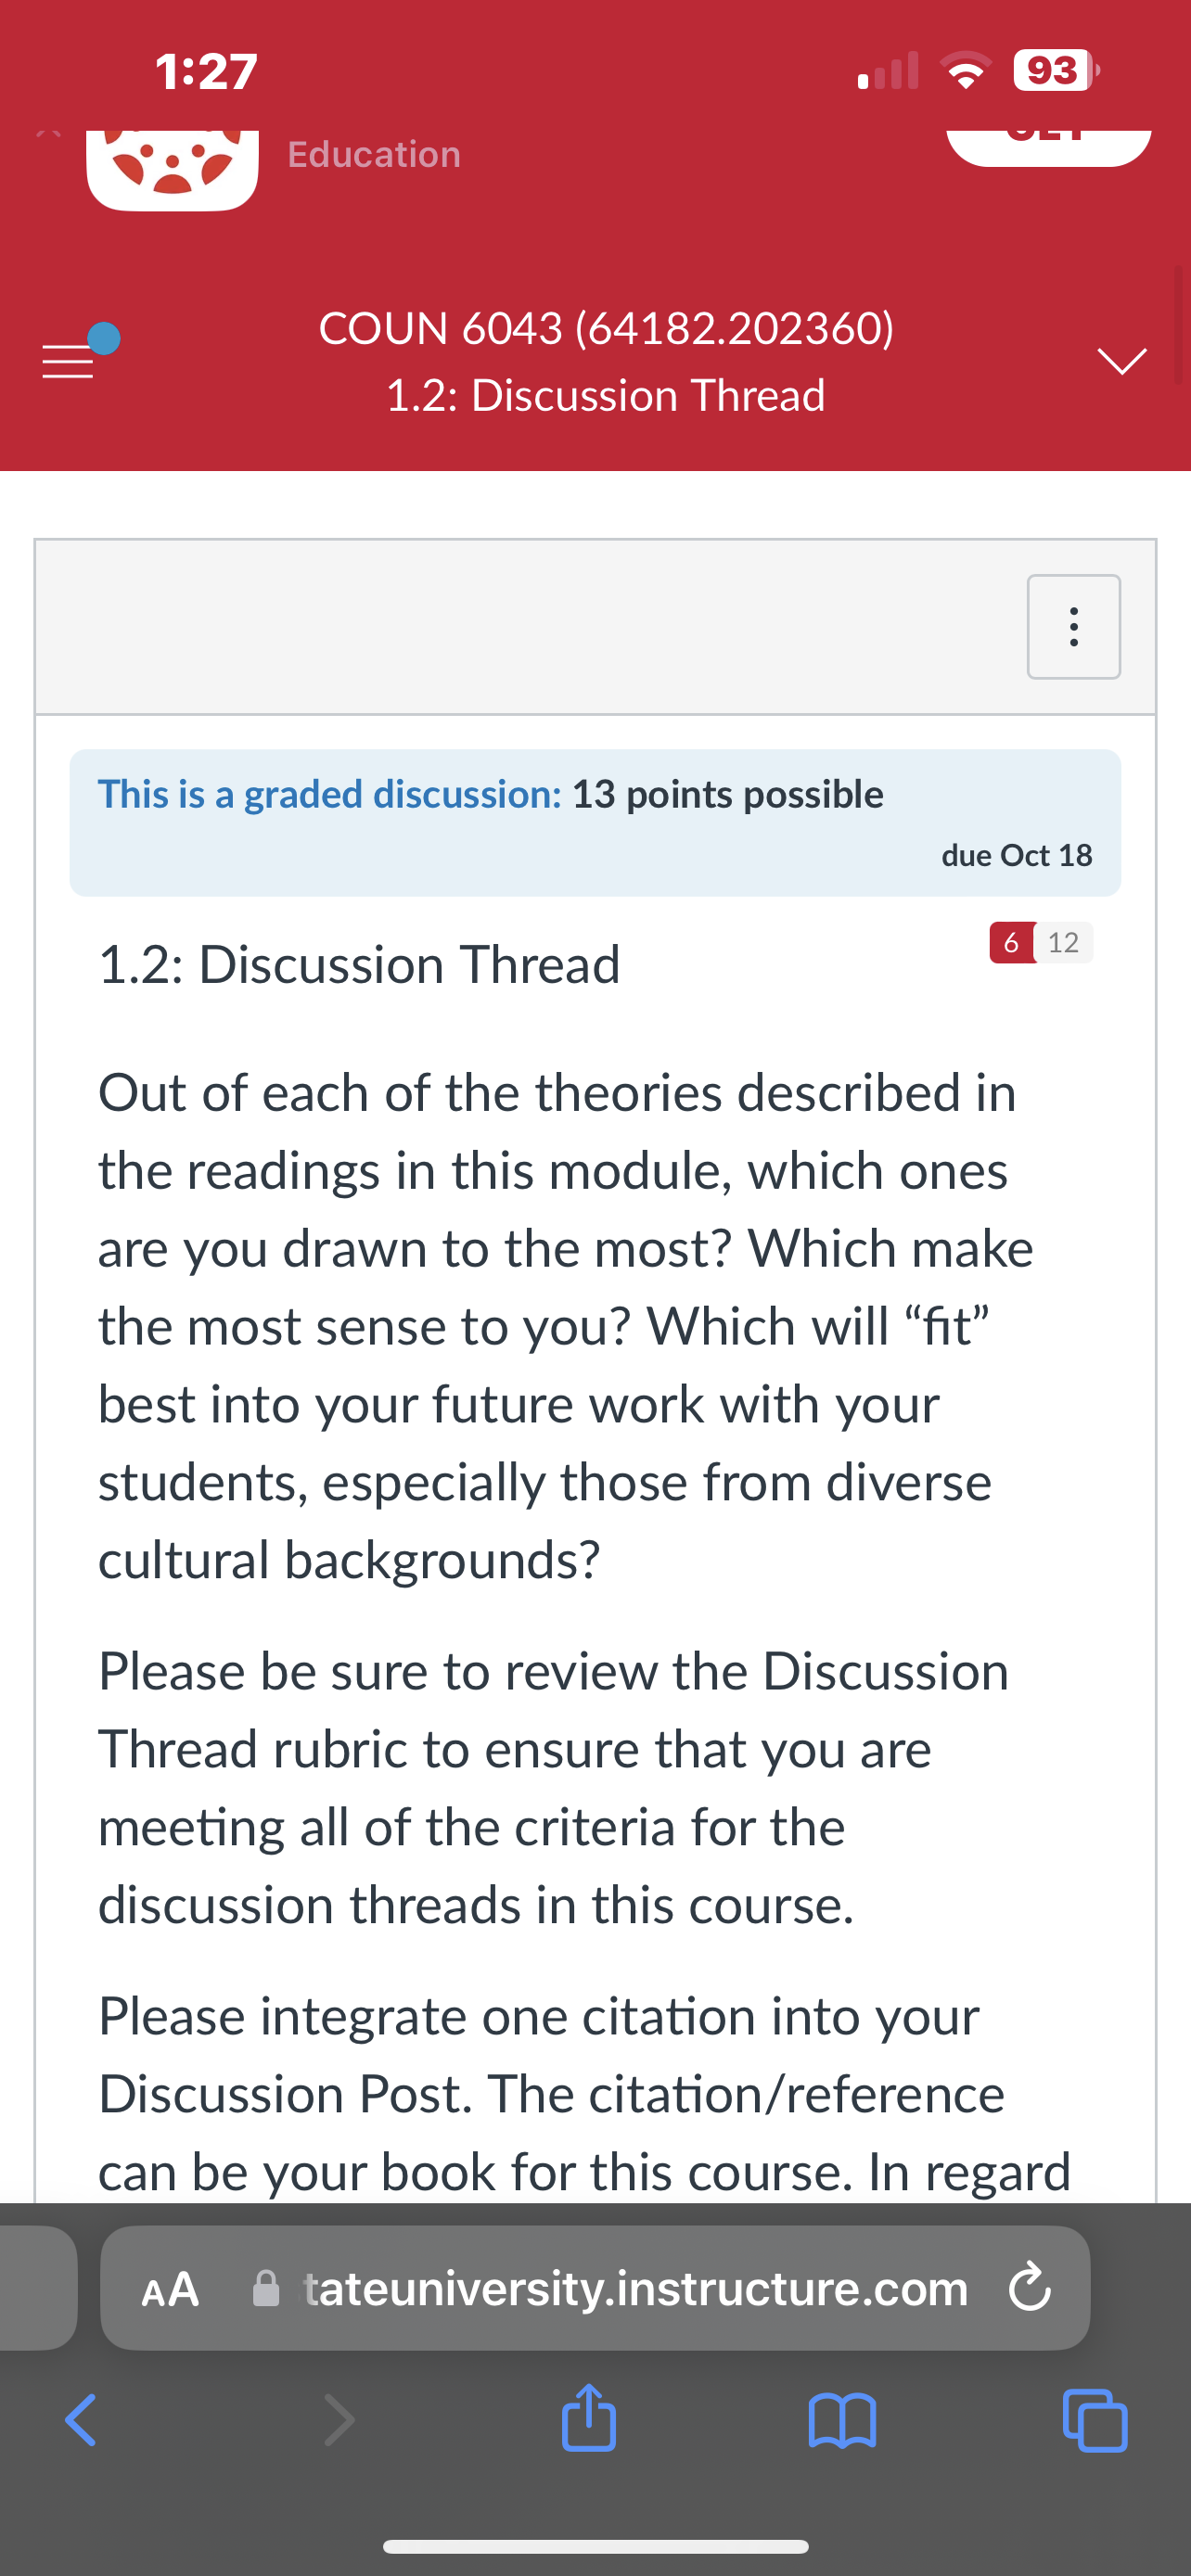This screenshot has height=2576, width=1191.
Task: Show Safari open tabs overview
Action: tap(1095, 2420)
